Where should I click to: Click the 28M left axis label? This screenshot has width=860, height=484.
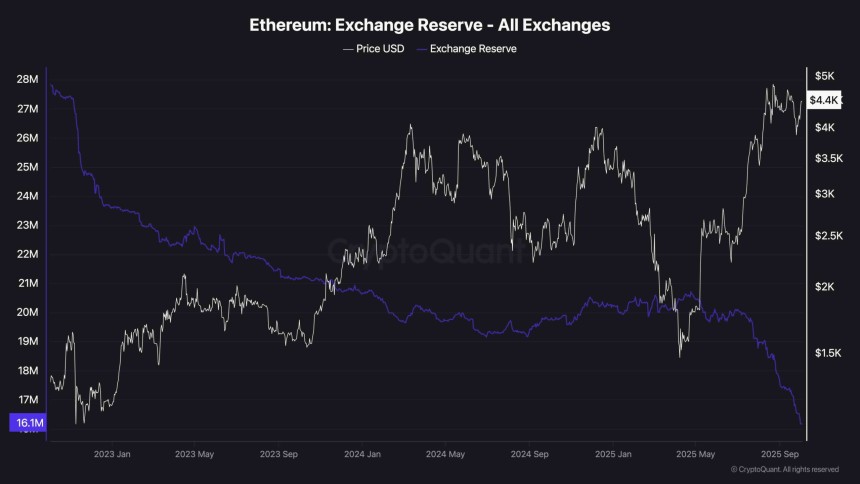point(27,79)
